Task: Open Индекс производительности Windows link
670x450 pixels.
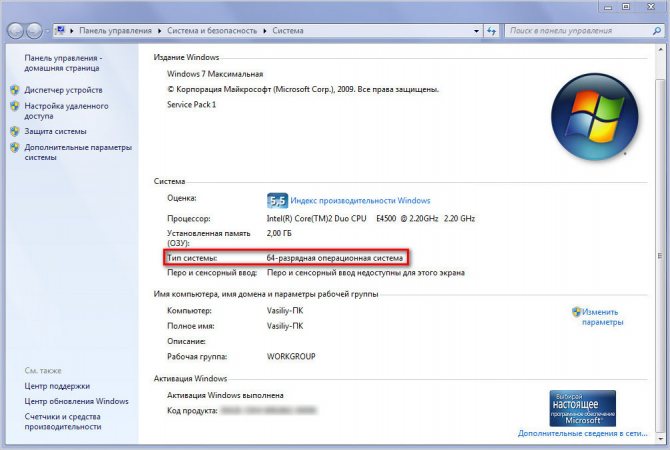Action: pos(360,200)
